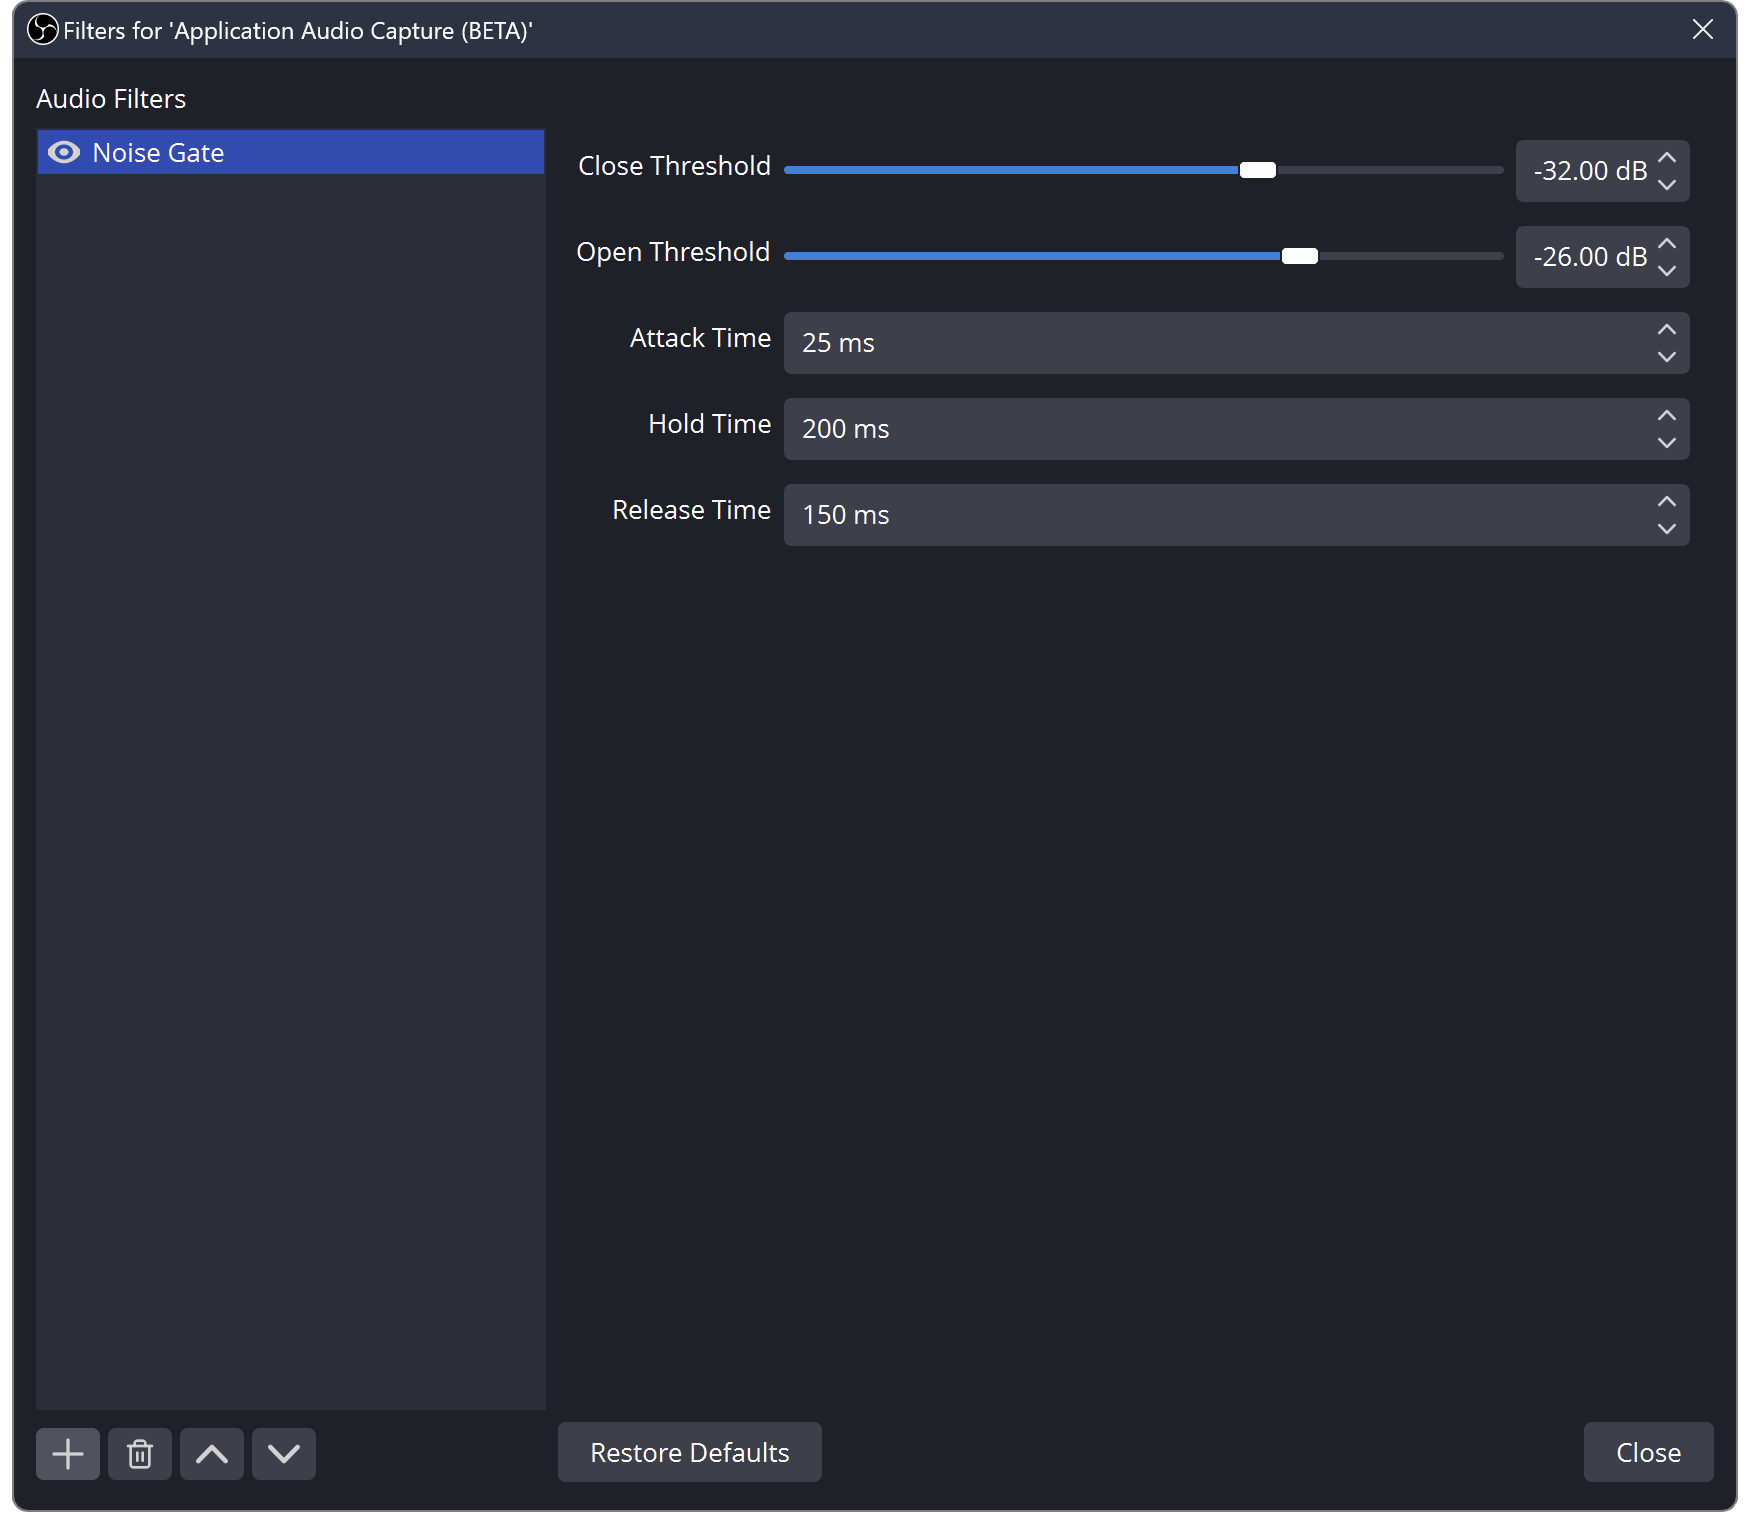The height and width of the screenshot is (1524, 1750).
Task: Decrease Close Threshold with down arrow
Action: pyautogui.click(x=1666, y=184)
